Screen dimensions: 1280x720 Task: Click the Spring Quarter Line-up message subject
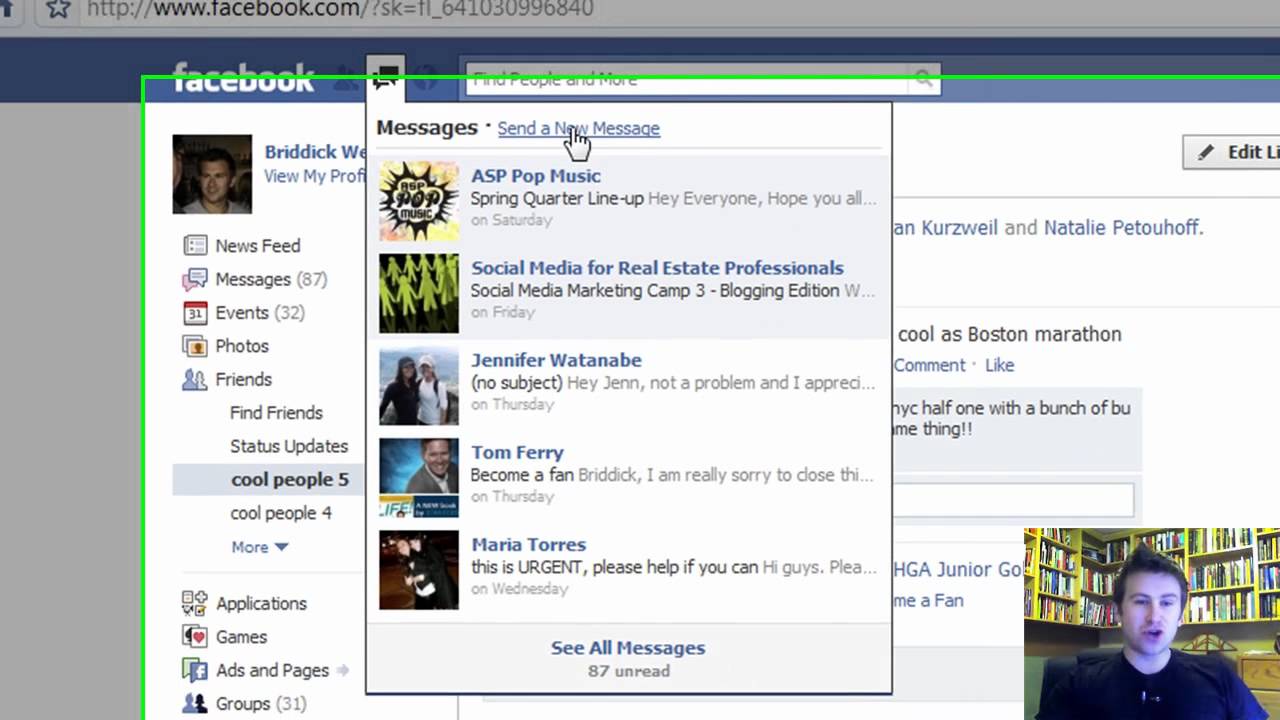pos(557,198)
